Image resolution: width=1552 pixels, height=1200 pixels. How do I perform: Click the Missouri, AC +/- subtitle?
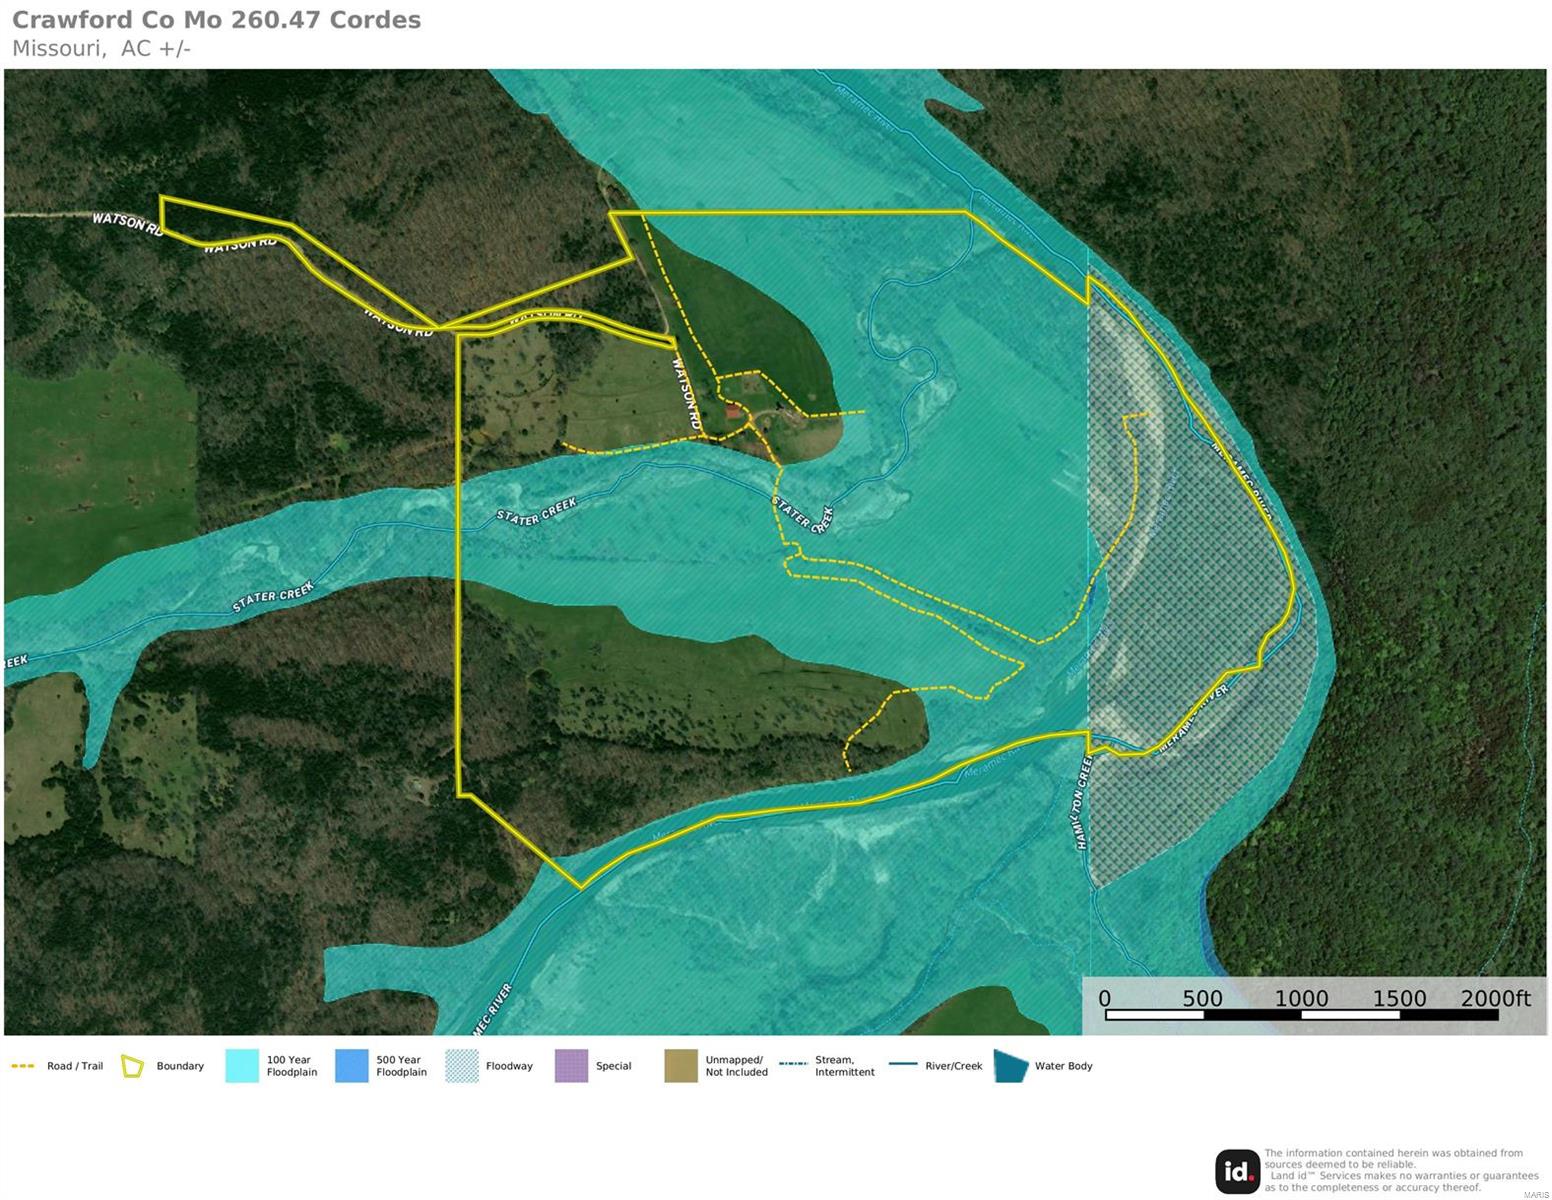(101, 48)
